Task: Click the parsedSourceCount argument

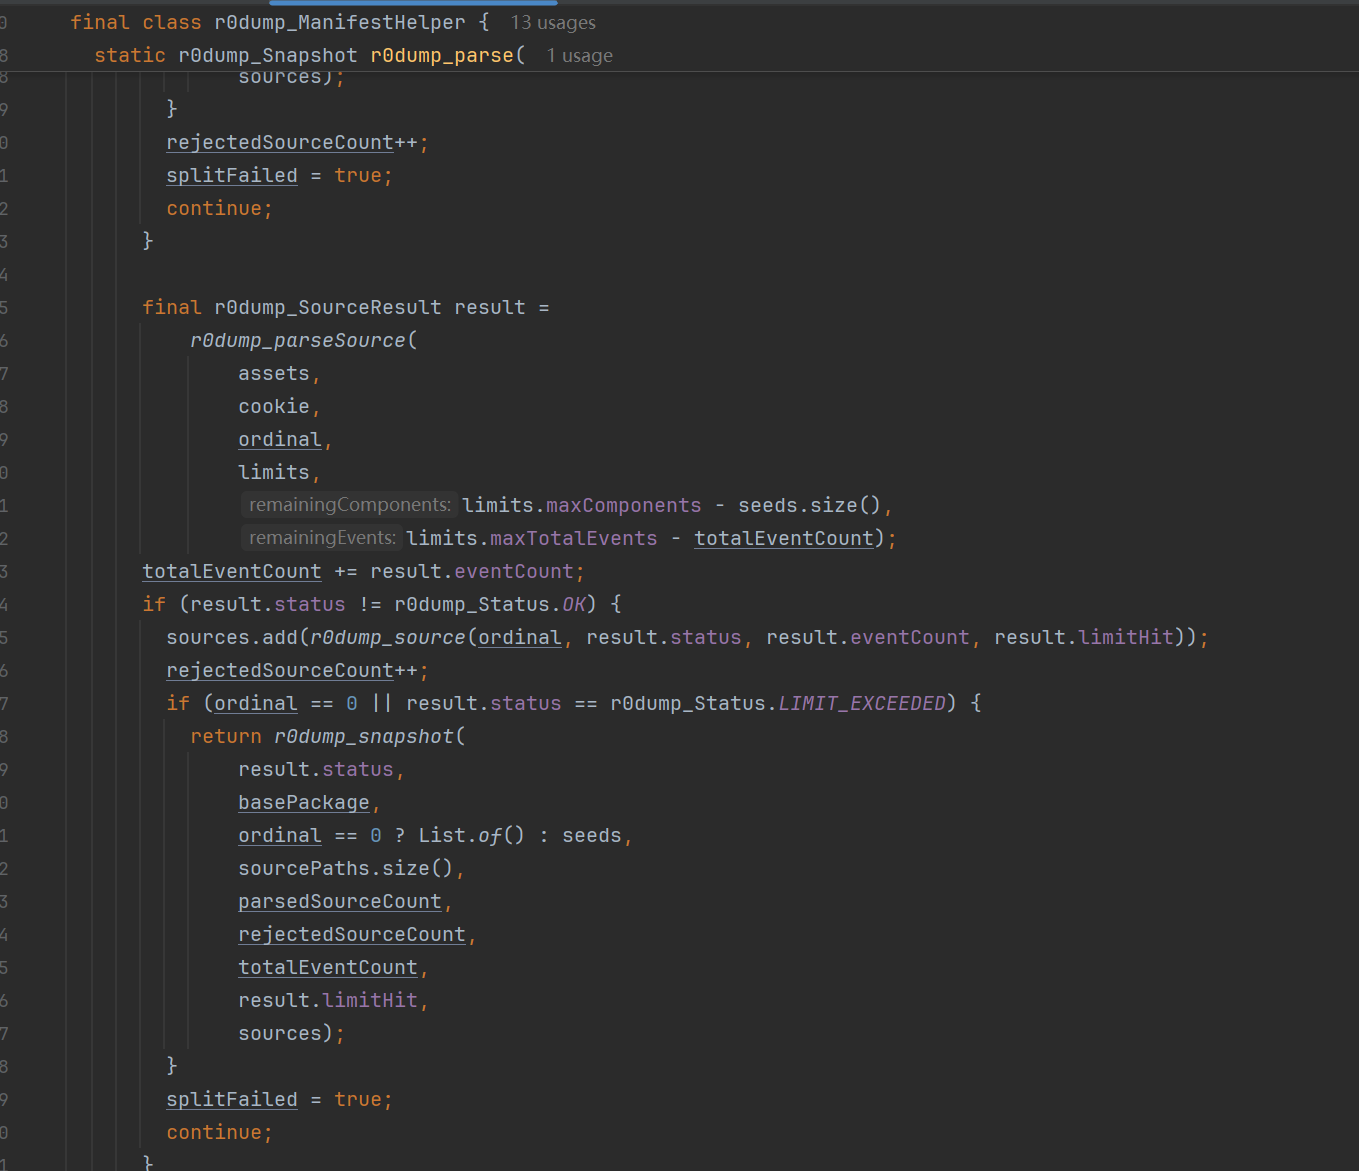Action: pyautogui.click(x=340, y=901)
